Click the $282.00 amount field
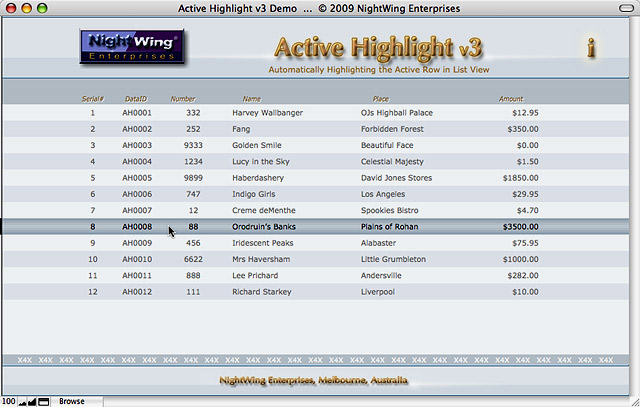This screenshot has width=640, height=407. coord(523,276)
